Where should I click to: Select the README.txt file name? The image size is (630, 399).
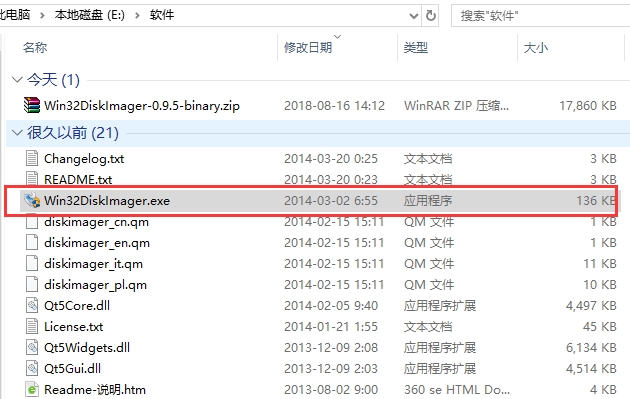[78, 179]
